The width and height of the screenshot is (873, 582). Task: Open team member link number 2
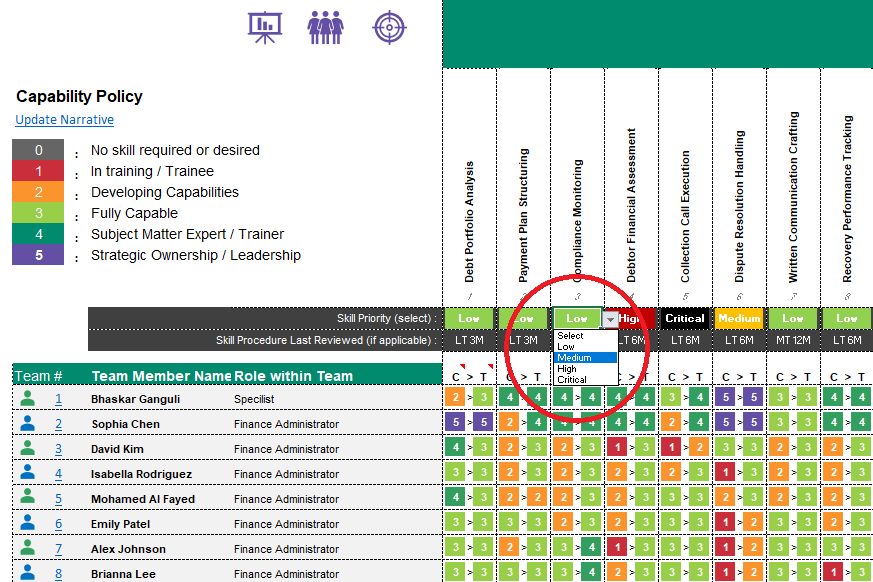58,424
